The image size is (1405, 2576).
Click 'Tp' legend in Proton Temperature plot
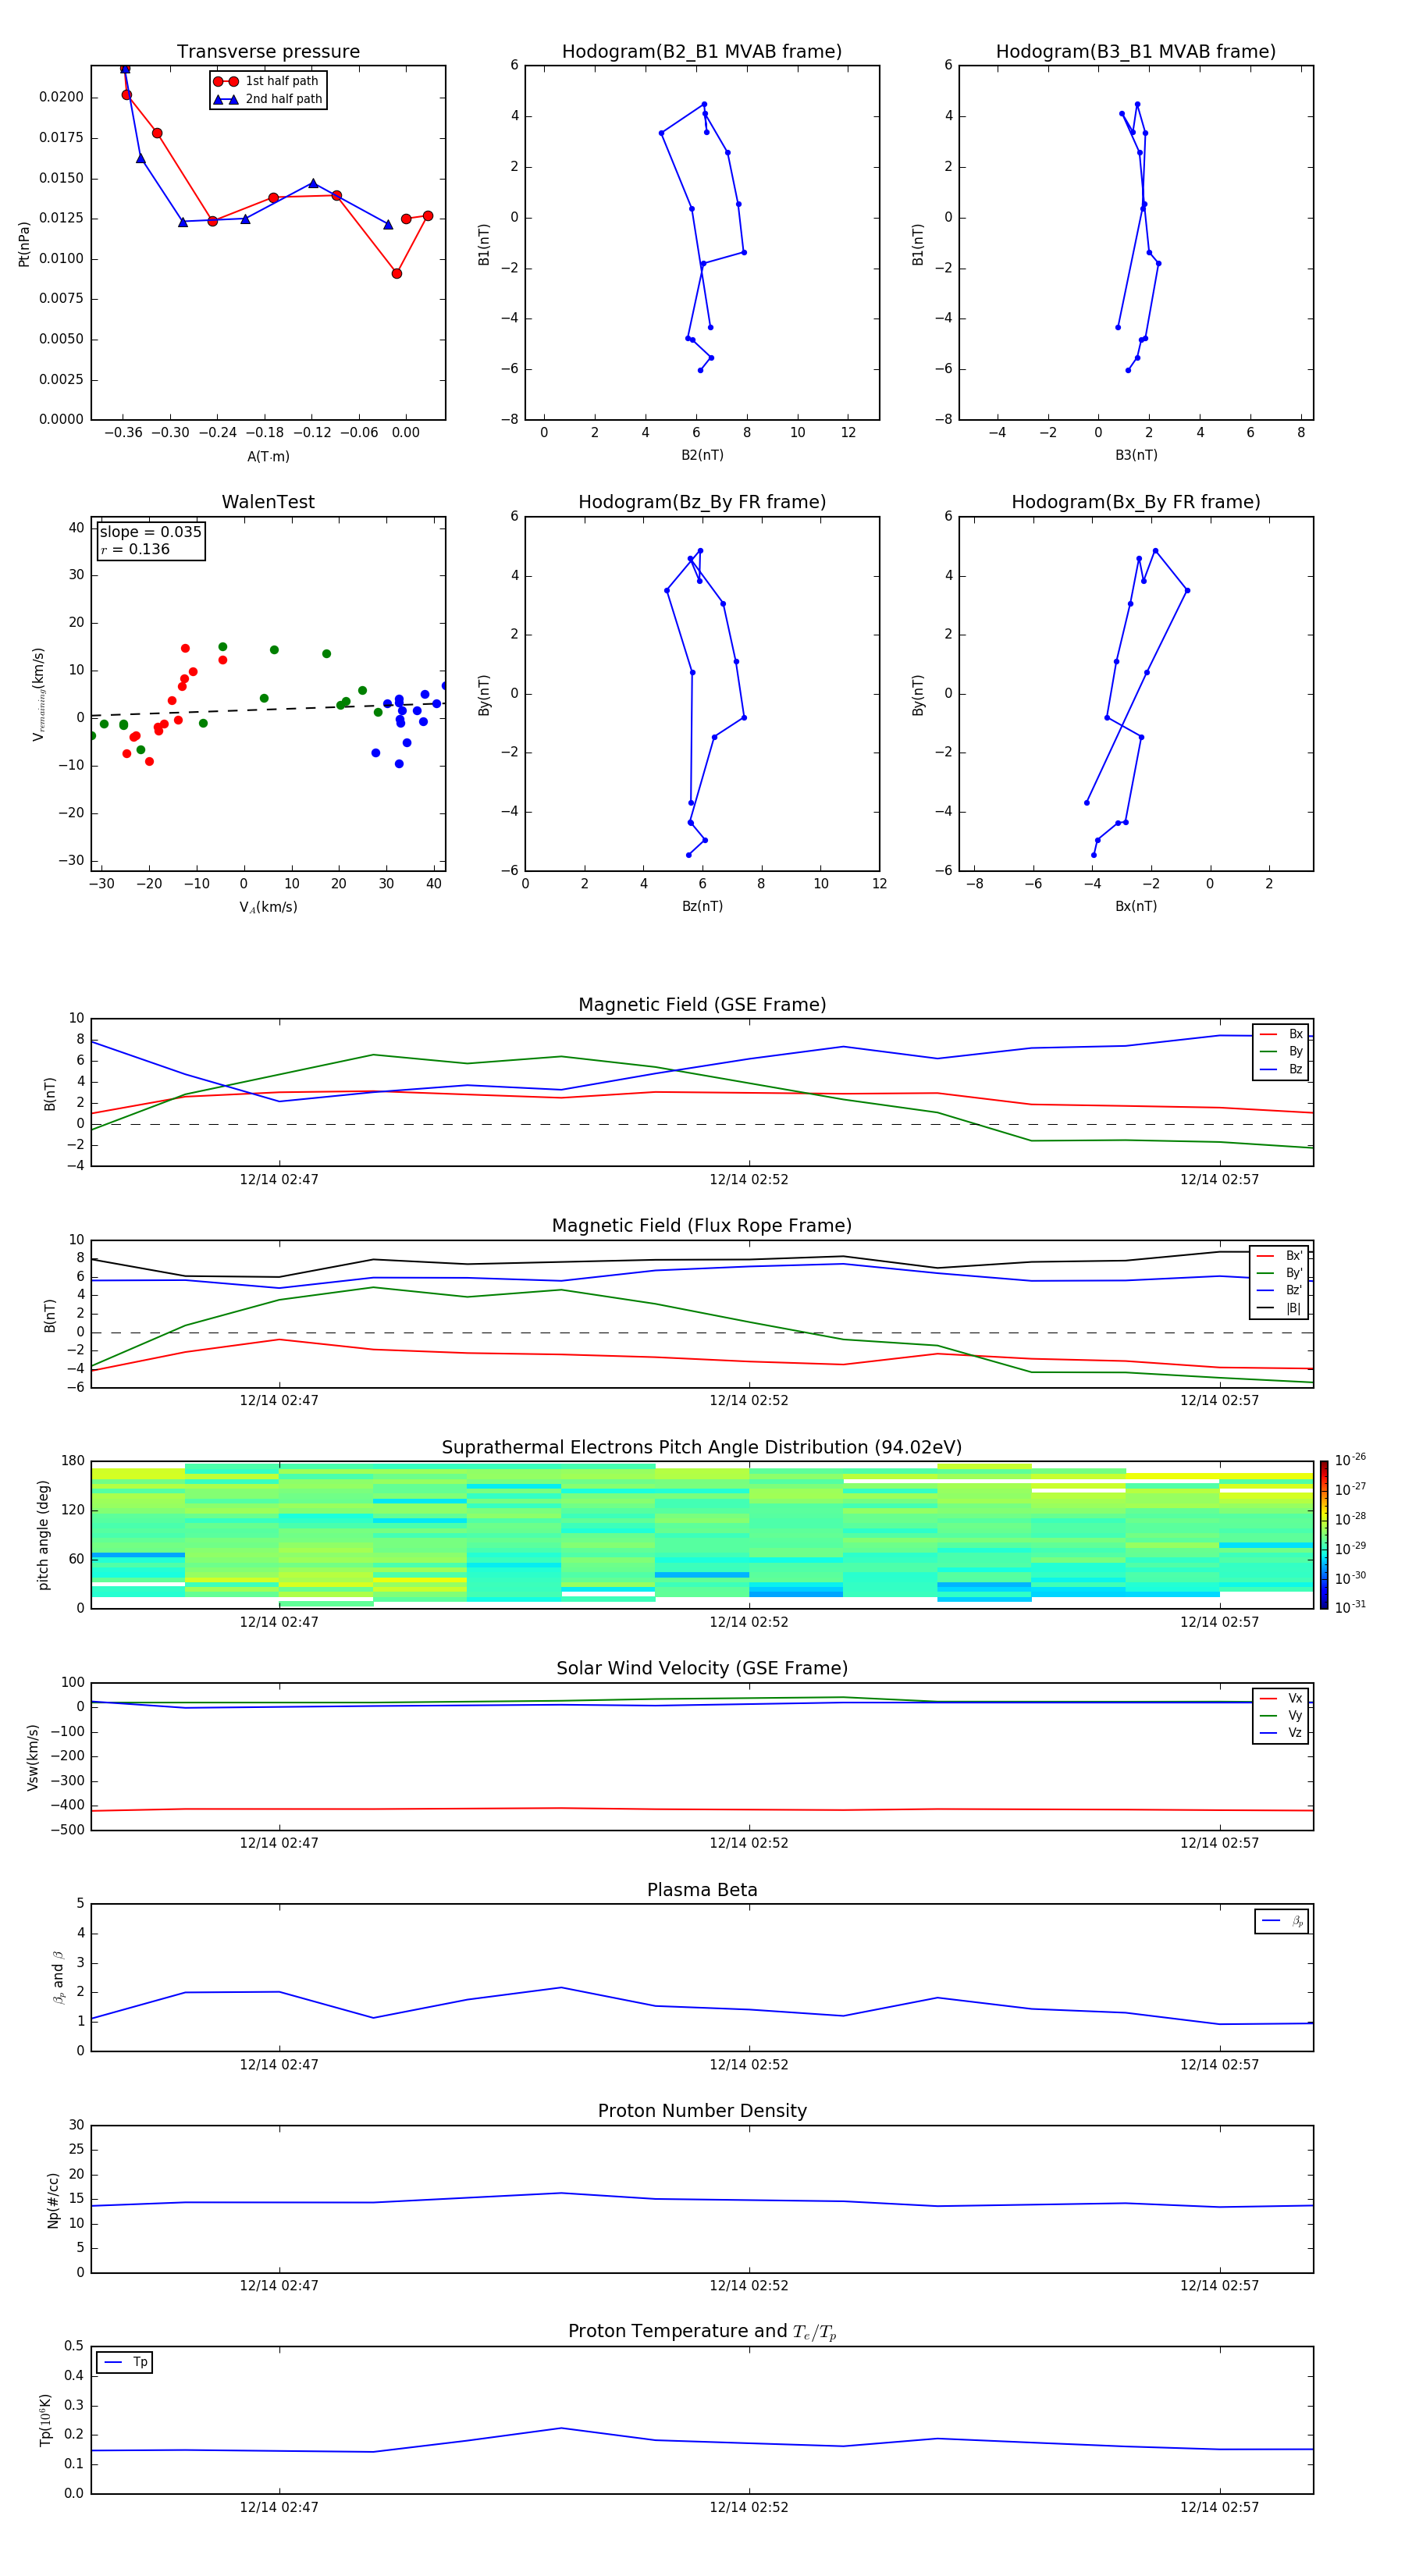(125, 2362)
